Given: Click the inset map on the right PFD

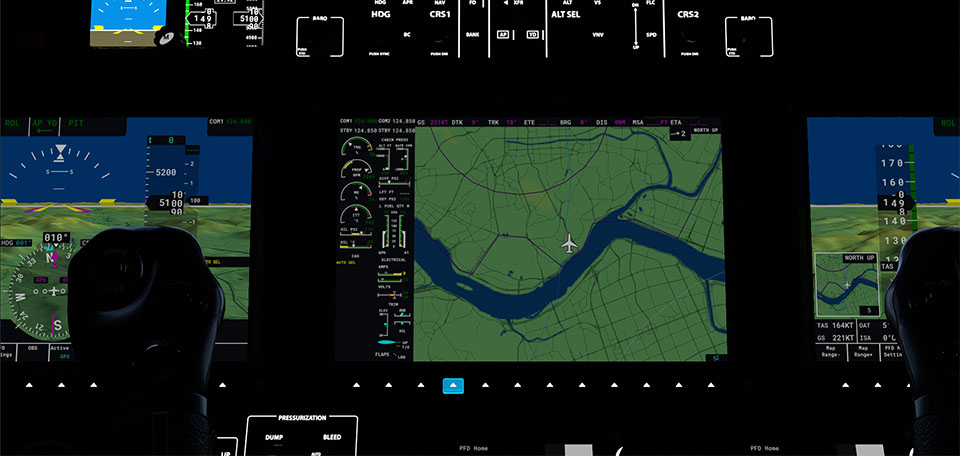Looking at the screenshot, I should click(847, 285).
